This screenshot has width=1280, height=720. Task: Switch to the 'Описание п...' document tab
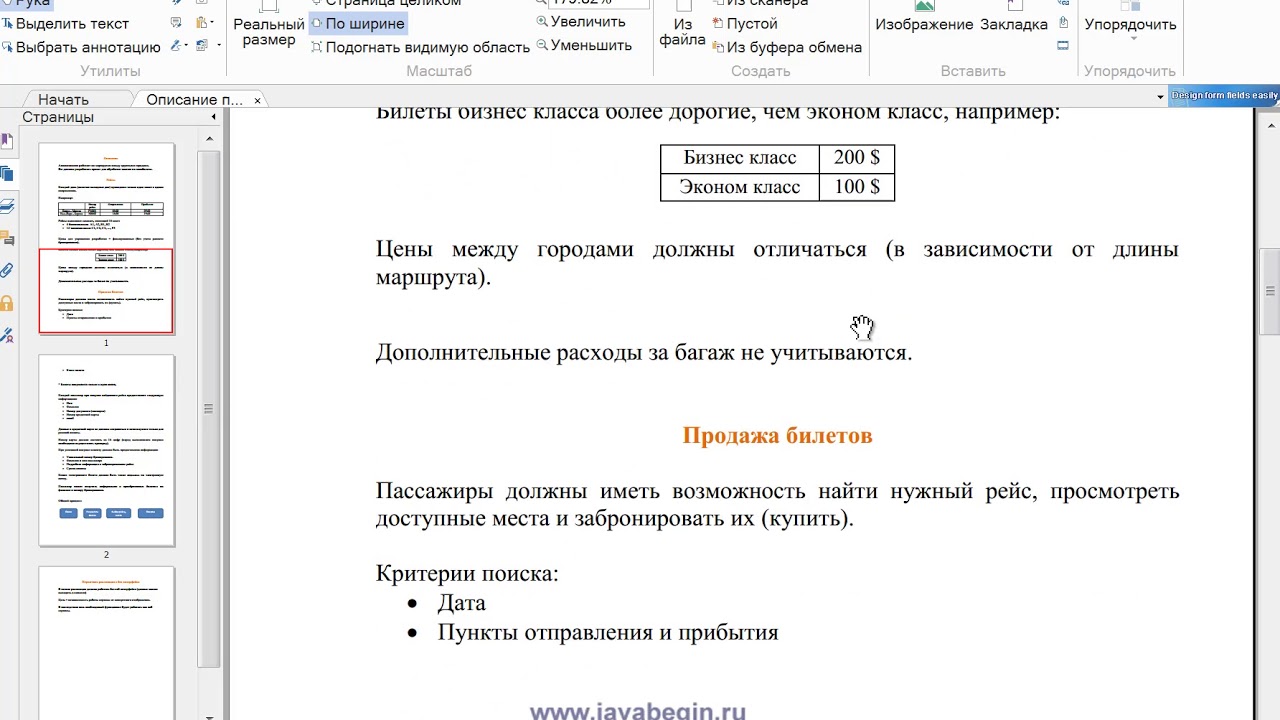point(194,100)
